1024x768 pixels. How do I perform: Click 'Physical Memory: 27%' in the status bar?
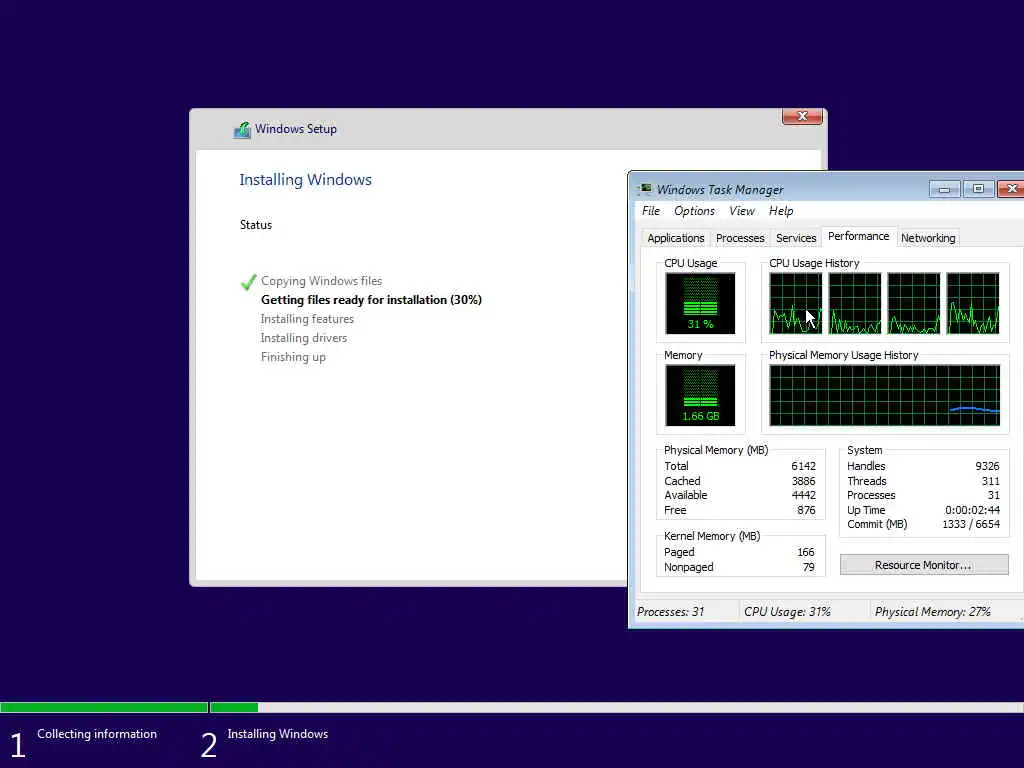(933, 612)
